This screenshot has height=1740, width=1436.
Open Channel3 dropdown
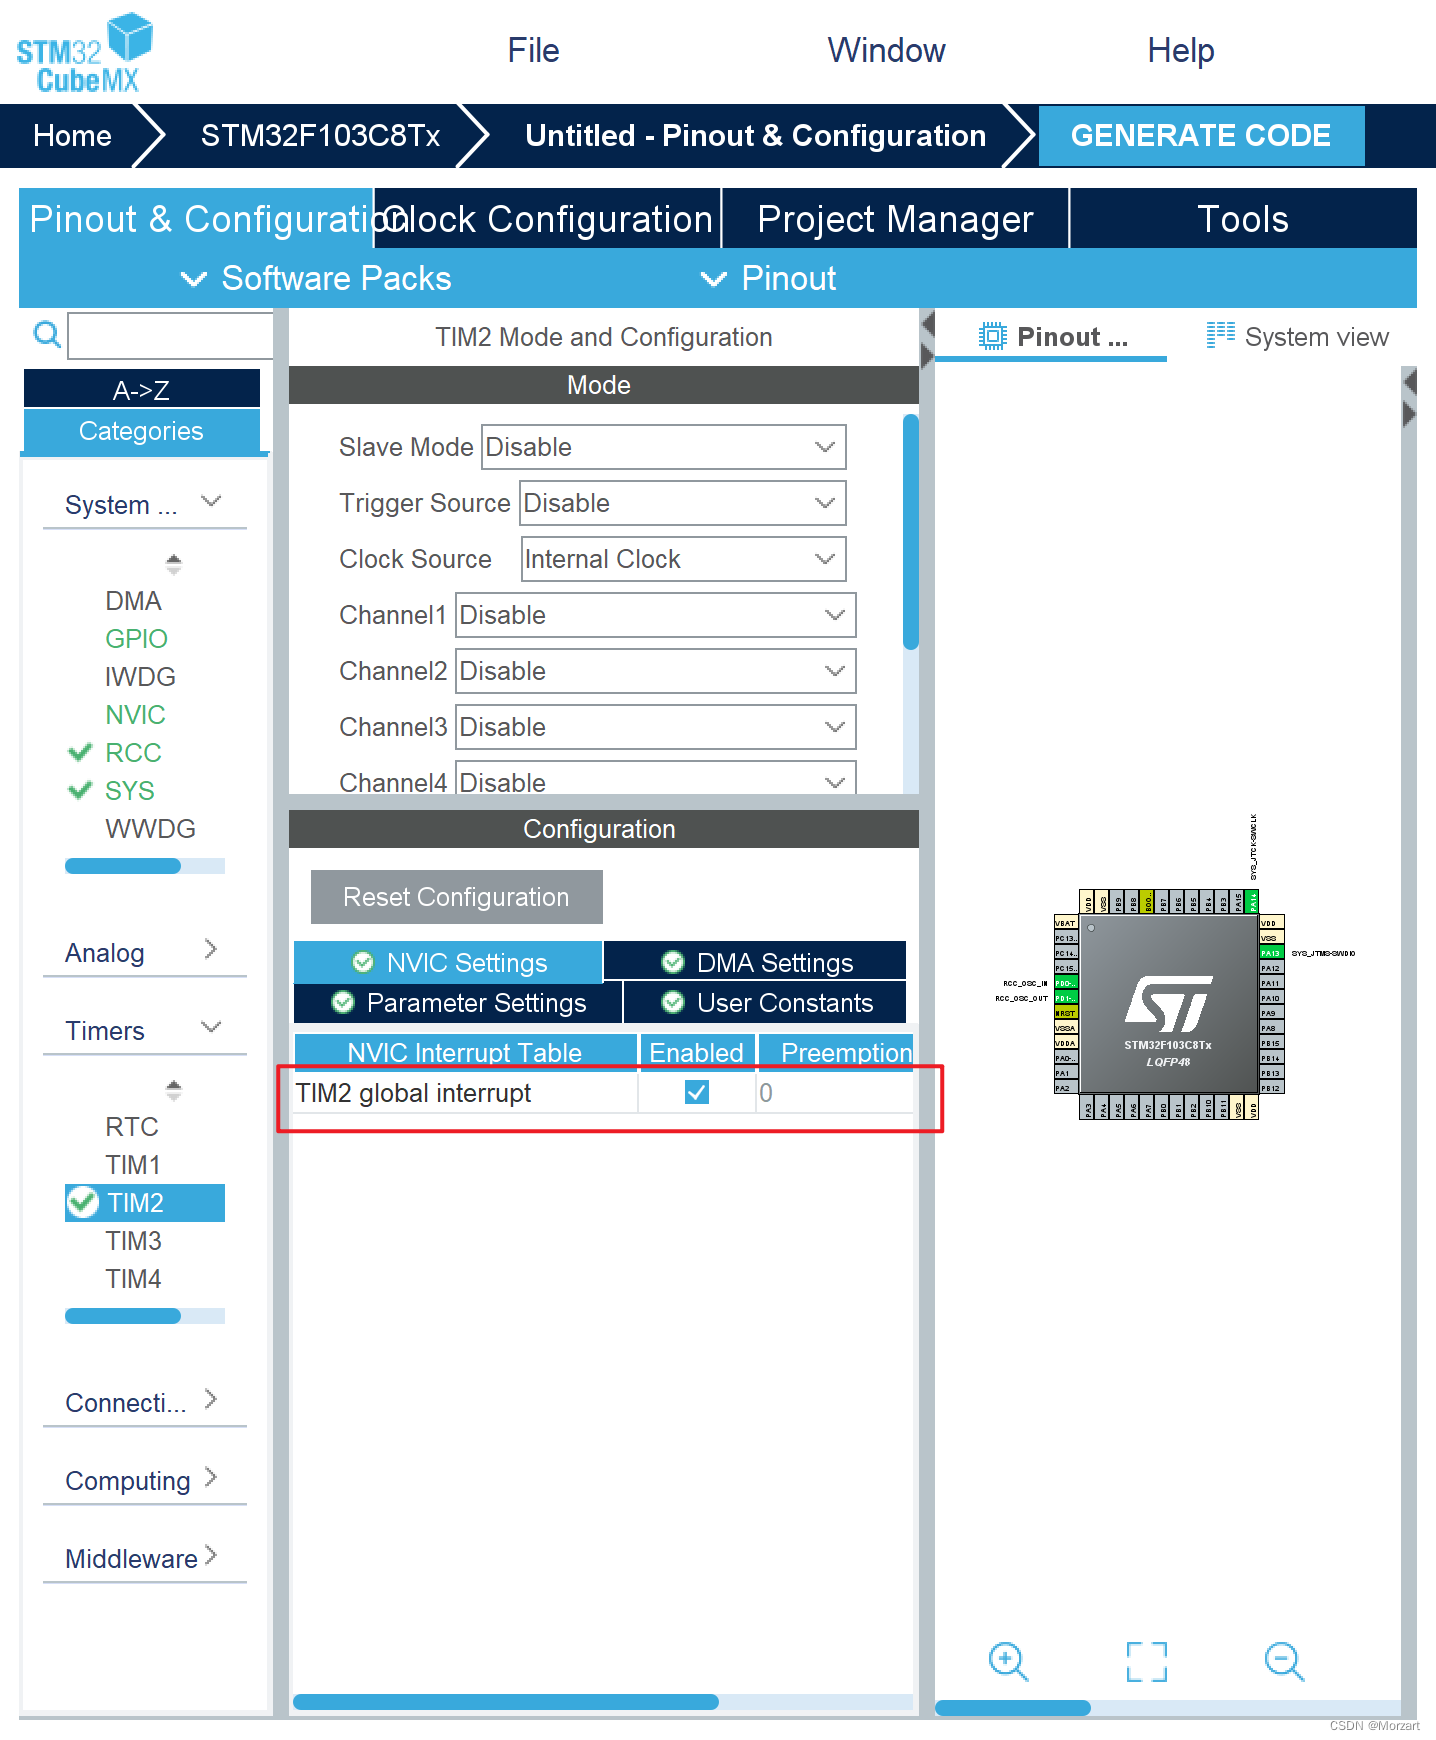[656, 727]
